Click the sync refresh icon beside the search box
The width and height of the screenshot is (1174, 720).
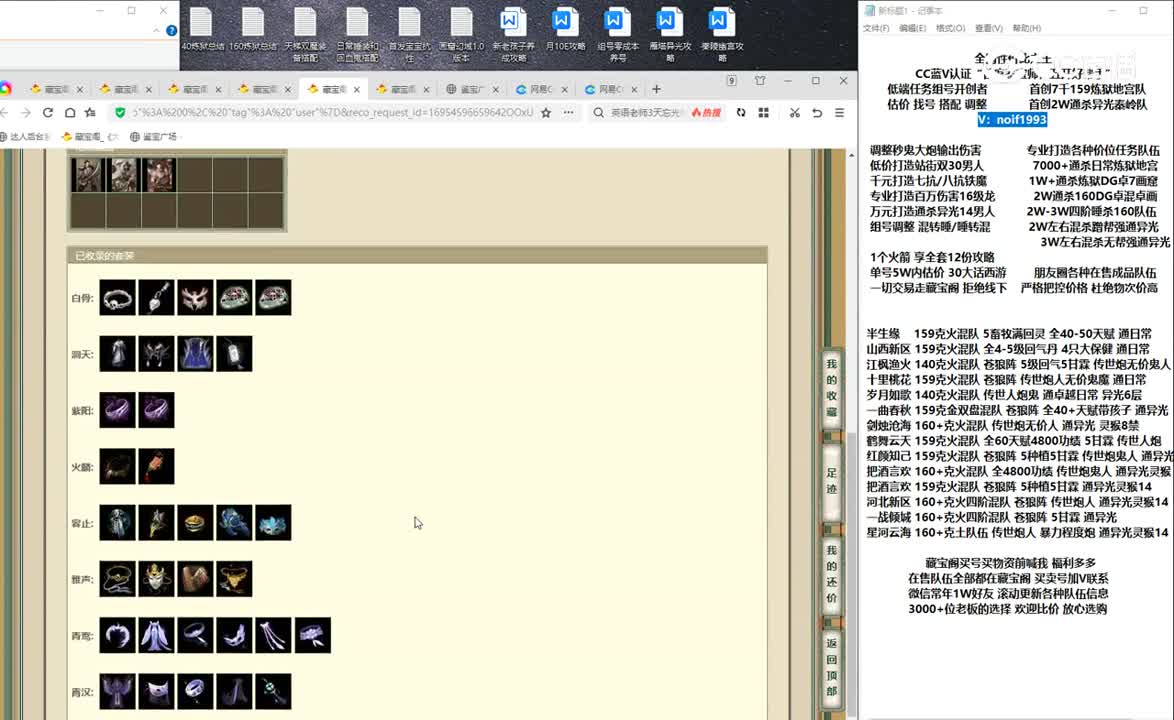click(x=740, y=112)
